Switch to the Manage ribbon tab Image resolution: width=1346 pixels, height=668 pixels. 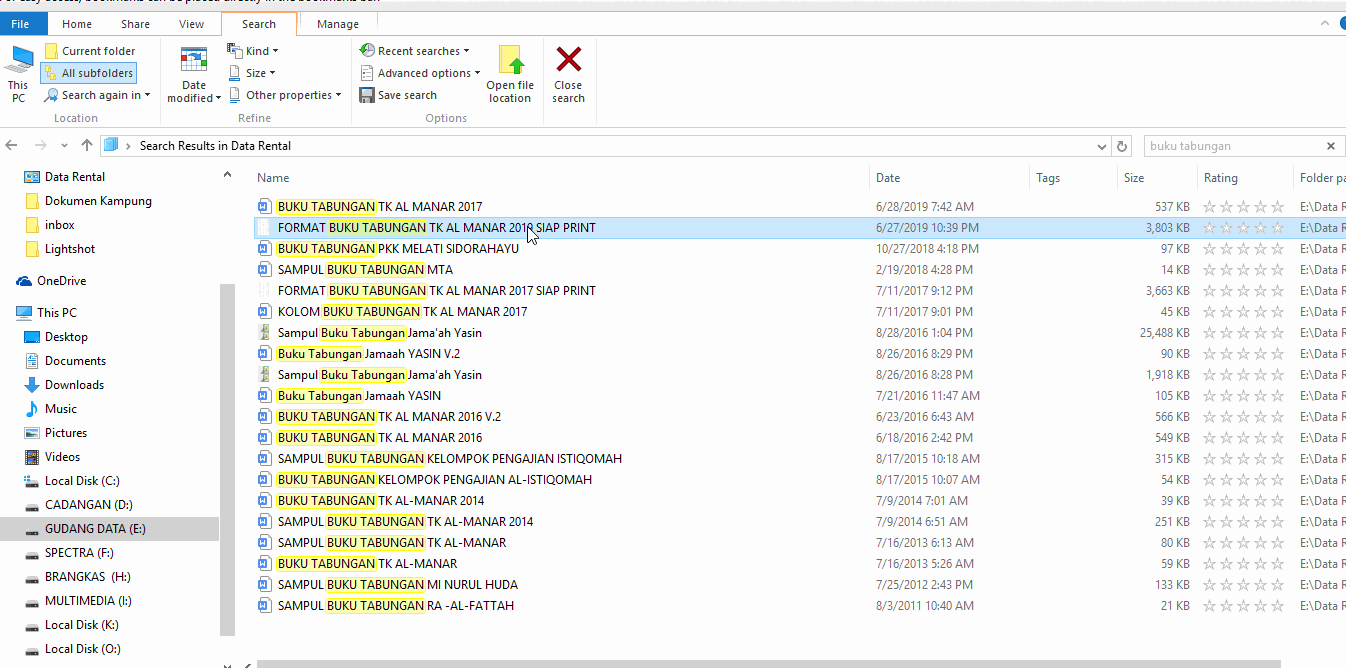[338, 24]
